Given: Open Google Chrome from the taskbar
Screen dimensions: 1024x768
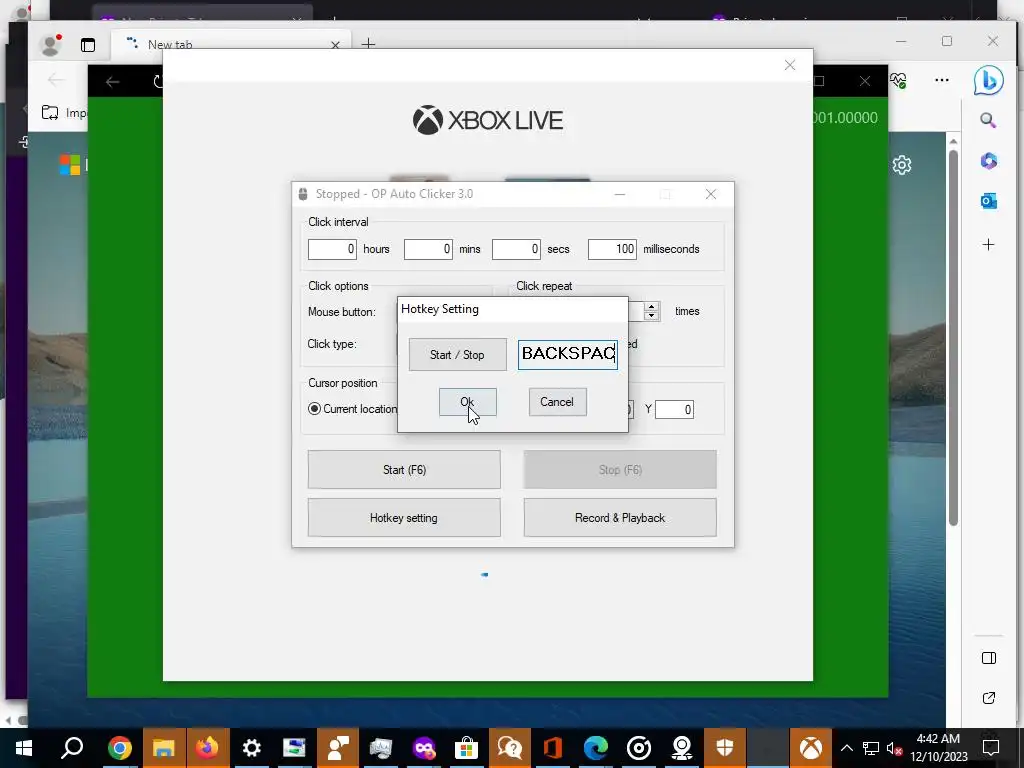Looking at the screenshot, I should pos(120,748).
